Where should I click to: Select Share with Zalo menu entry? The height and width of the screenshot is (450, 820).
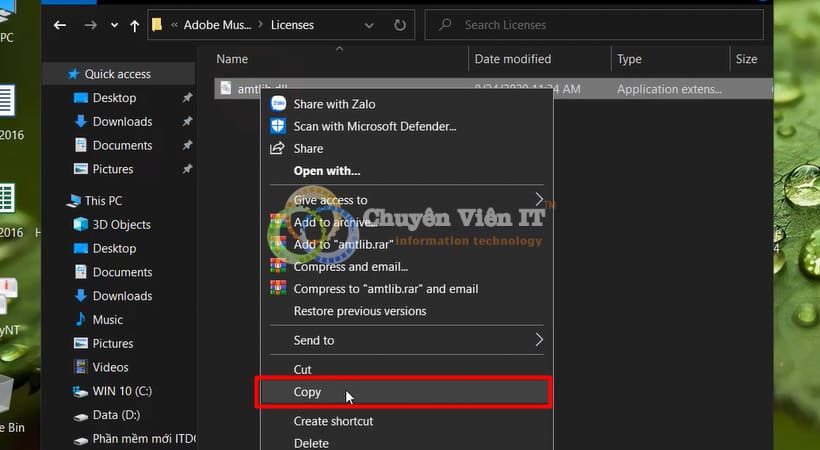334,103
